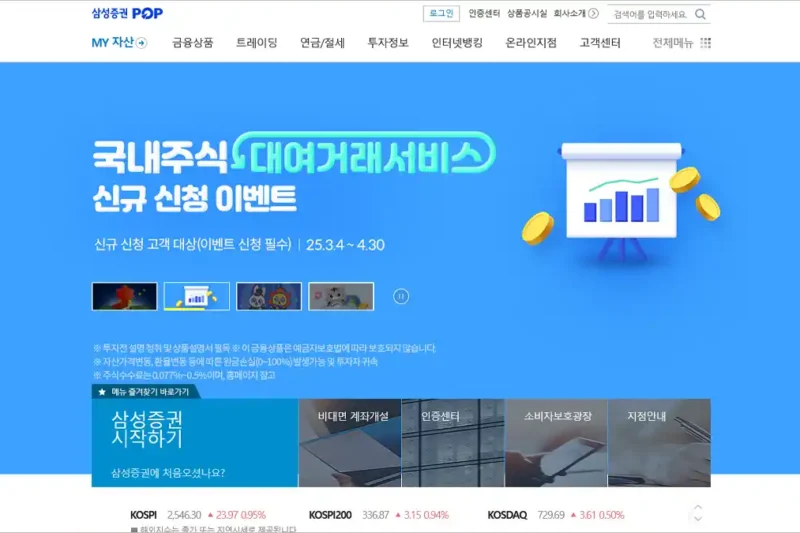Viewport: 800px width, 533px height.
Task: Open 회사소개 link
Action: tap(569, 13)
